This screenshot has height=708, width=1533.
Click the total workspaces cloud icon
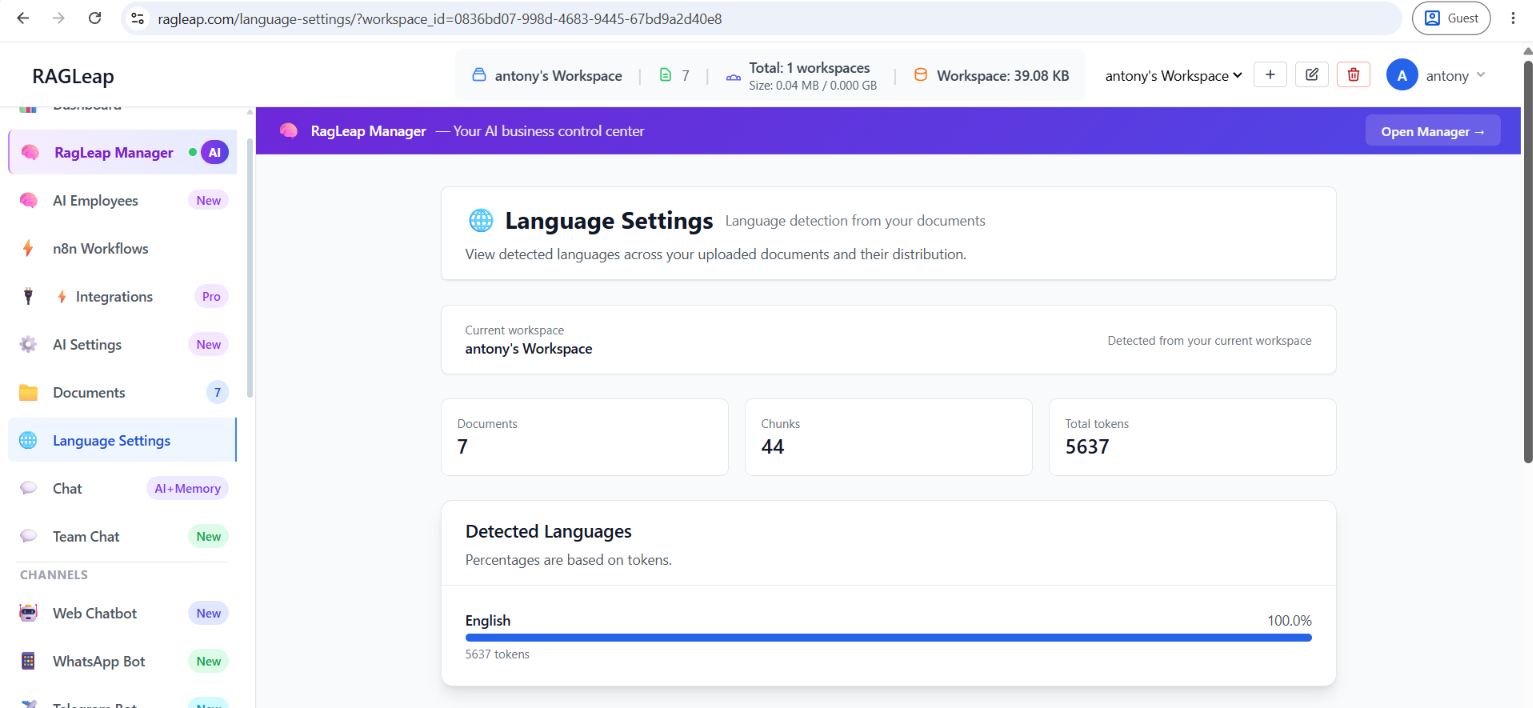[733, 76]
